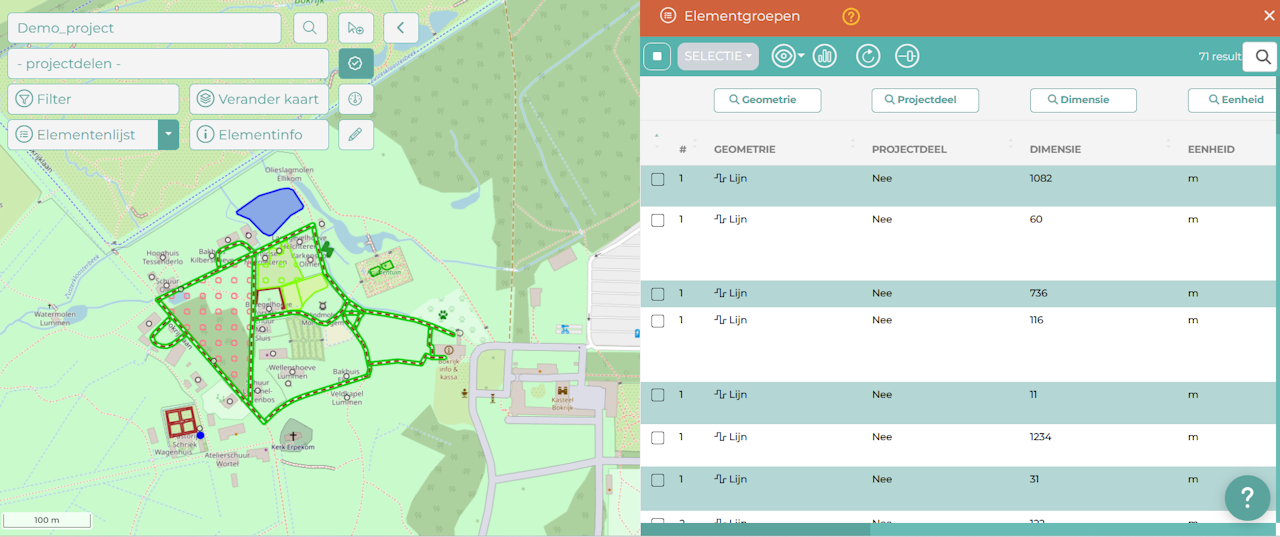The width and height of the screenshot is (1280, 537).
Task: Tick checkbox for row with dimensie 1082
Action: click(657, 180)
